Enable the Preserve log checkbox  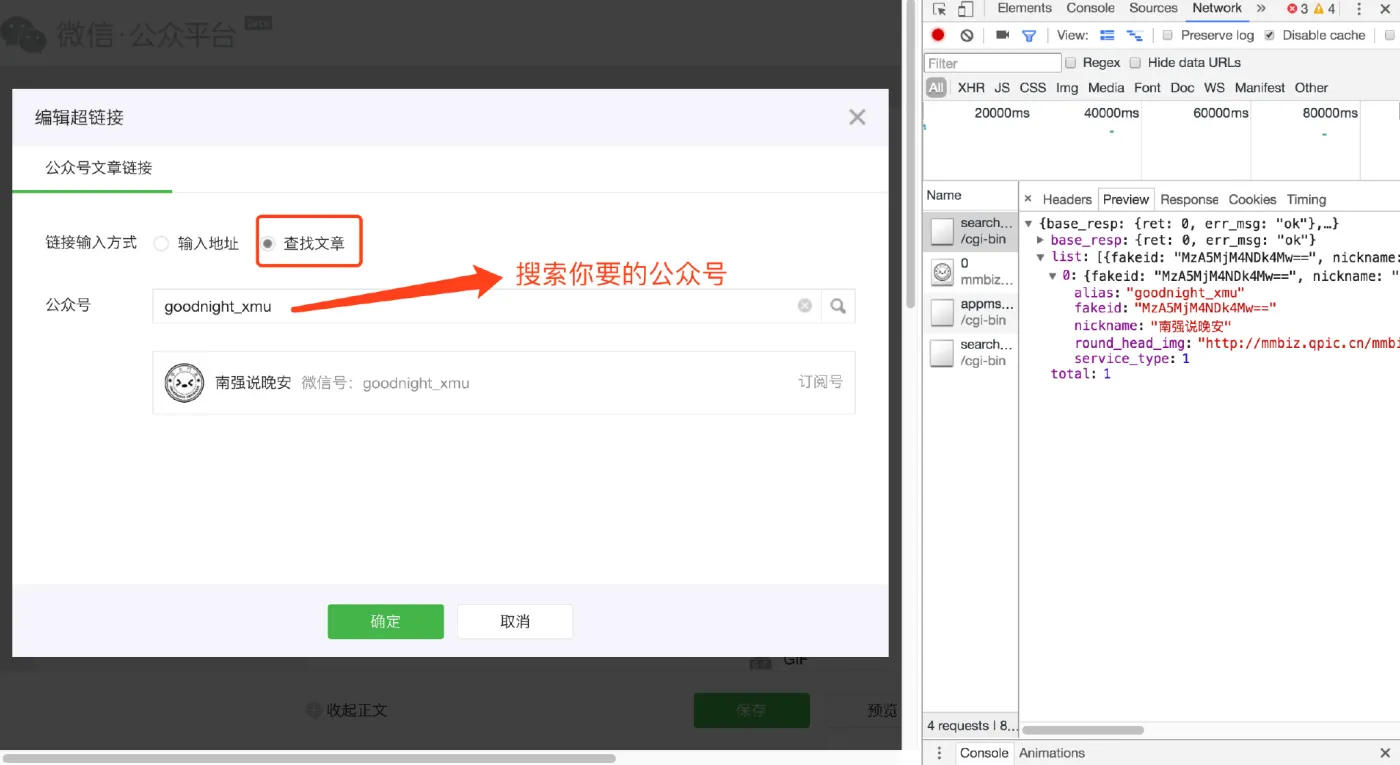(1167, 35)
